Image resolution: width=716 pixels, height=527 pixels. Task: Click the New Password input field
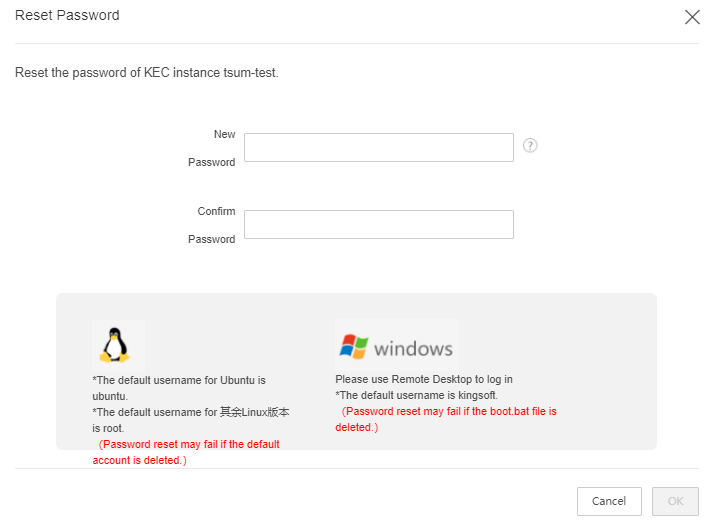(x=379, y=148)
